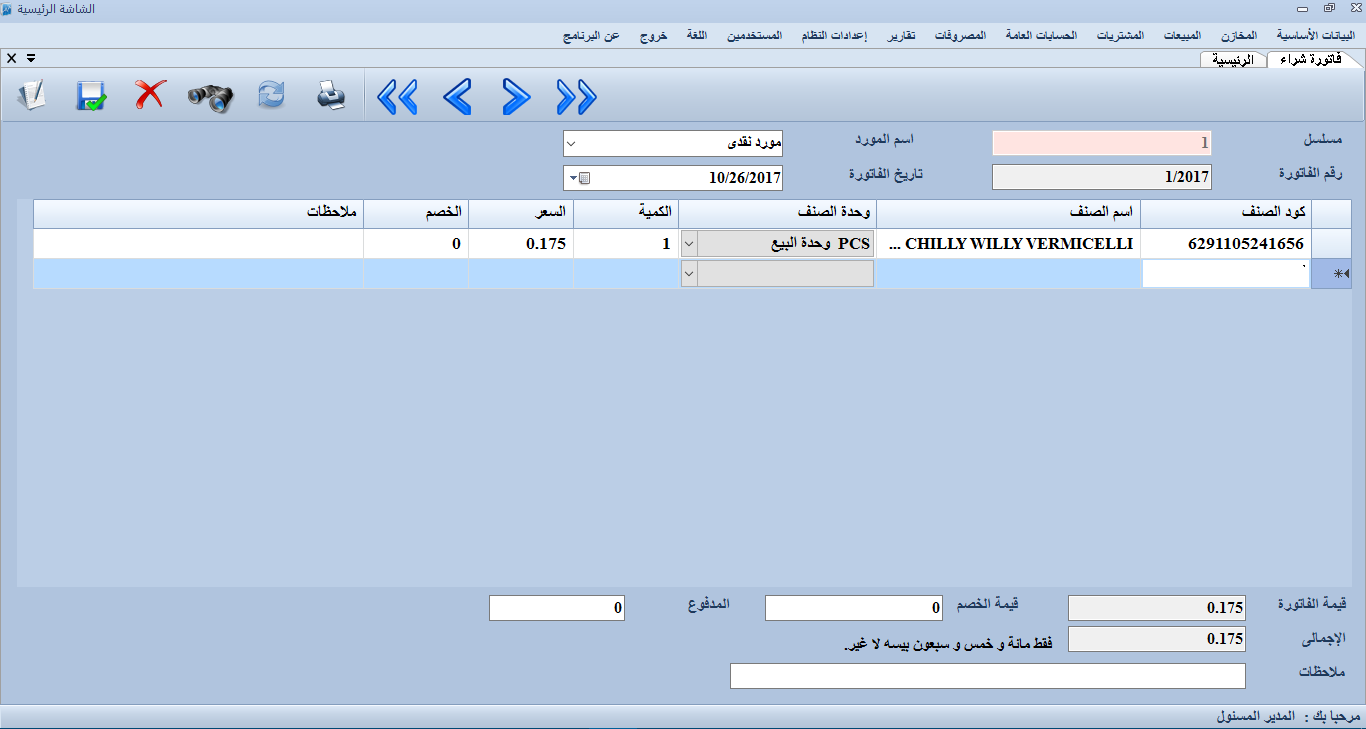Open the المصروفات menu
Image resolution: width=1366 pixels, height=729 pixels.
tap(961, 35)
